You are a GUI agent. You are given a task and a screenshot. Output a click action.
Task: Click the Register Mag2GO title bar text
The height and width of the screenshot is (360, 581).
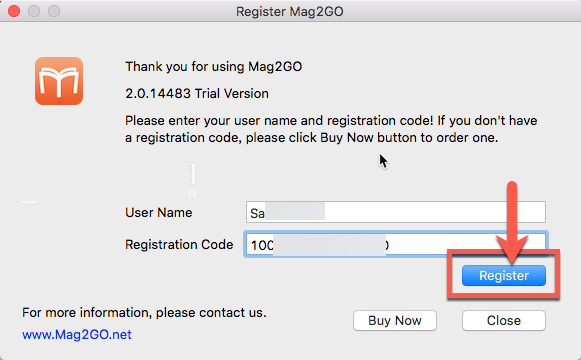290,11
